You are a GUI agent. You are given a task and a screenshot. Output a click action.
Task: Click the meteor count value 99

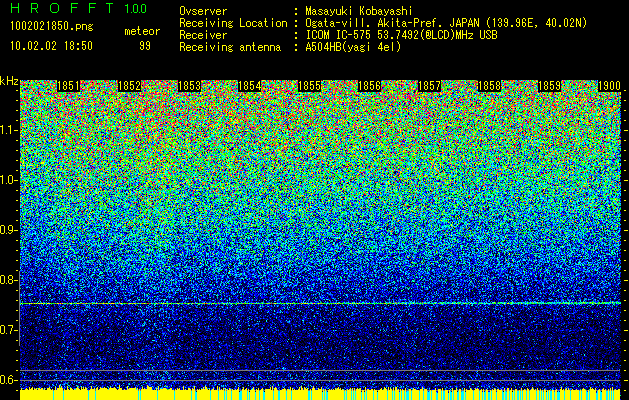[145, 46]
